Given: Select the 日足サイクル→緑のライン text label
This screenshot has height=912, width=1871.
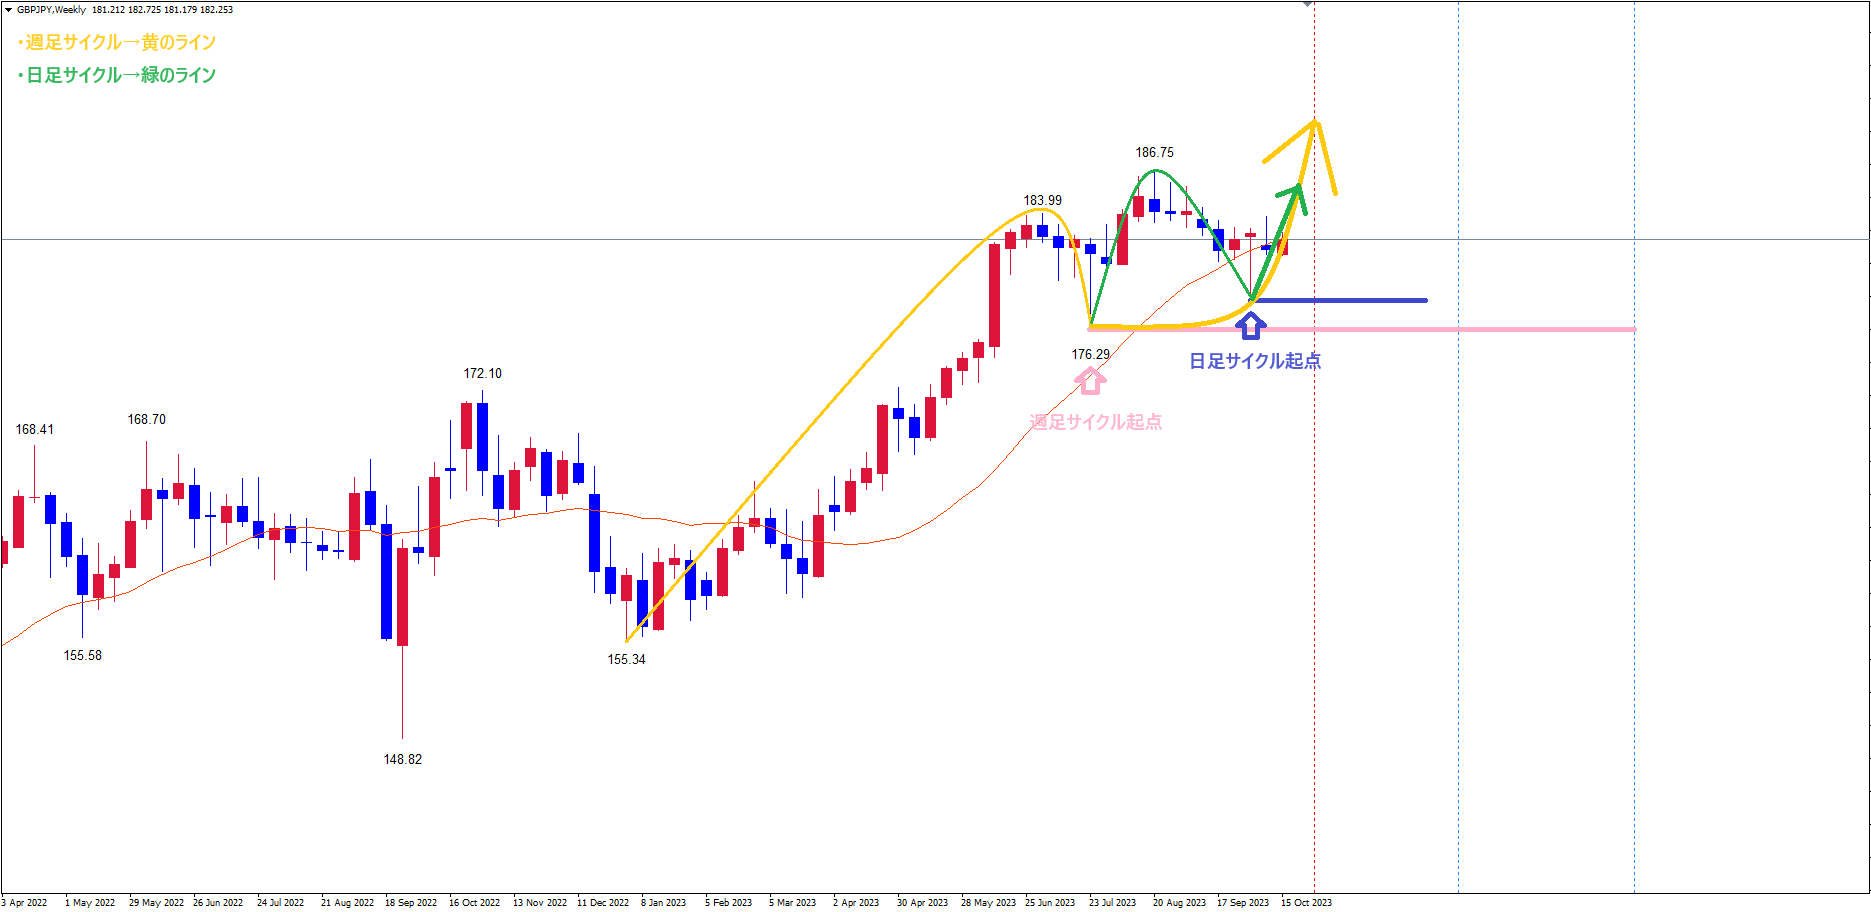Looking at the screenshot, I should point(119,75).
